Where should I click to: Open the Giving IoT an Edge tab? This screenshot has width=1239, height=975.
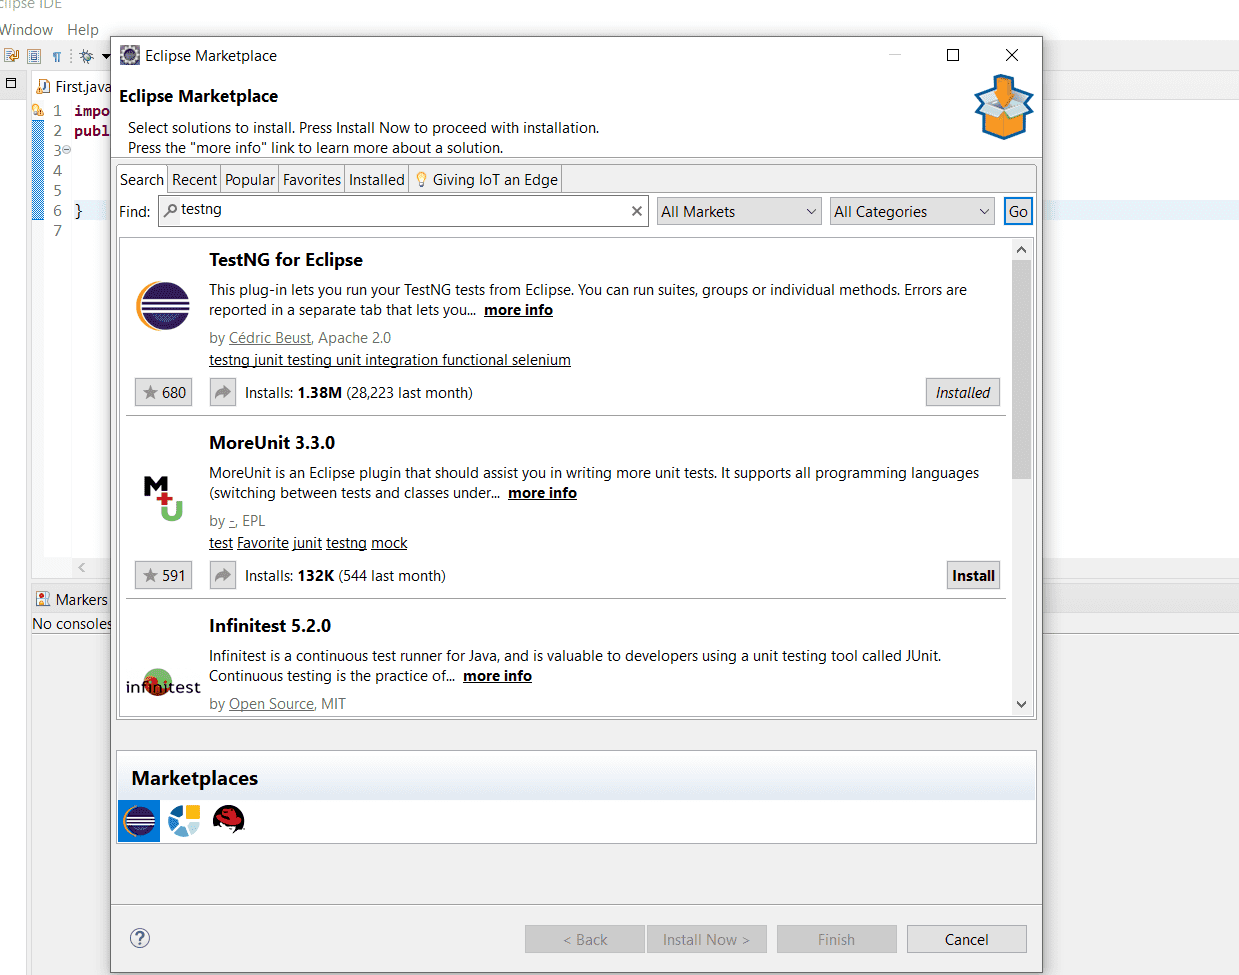(486, 179)
